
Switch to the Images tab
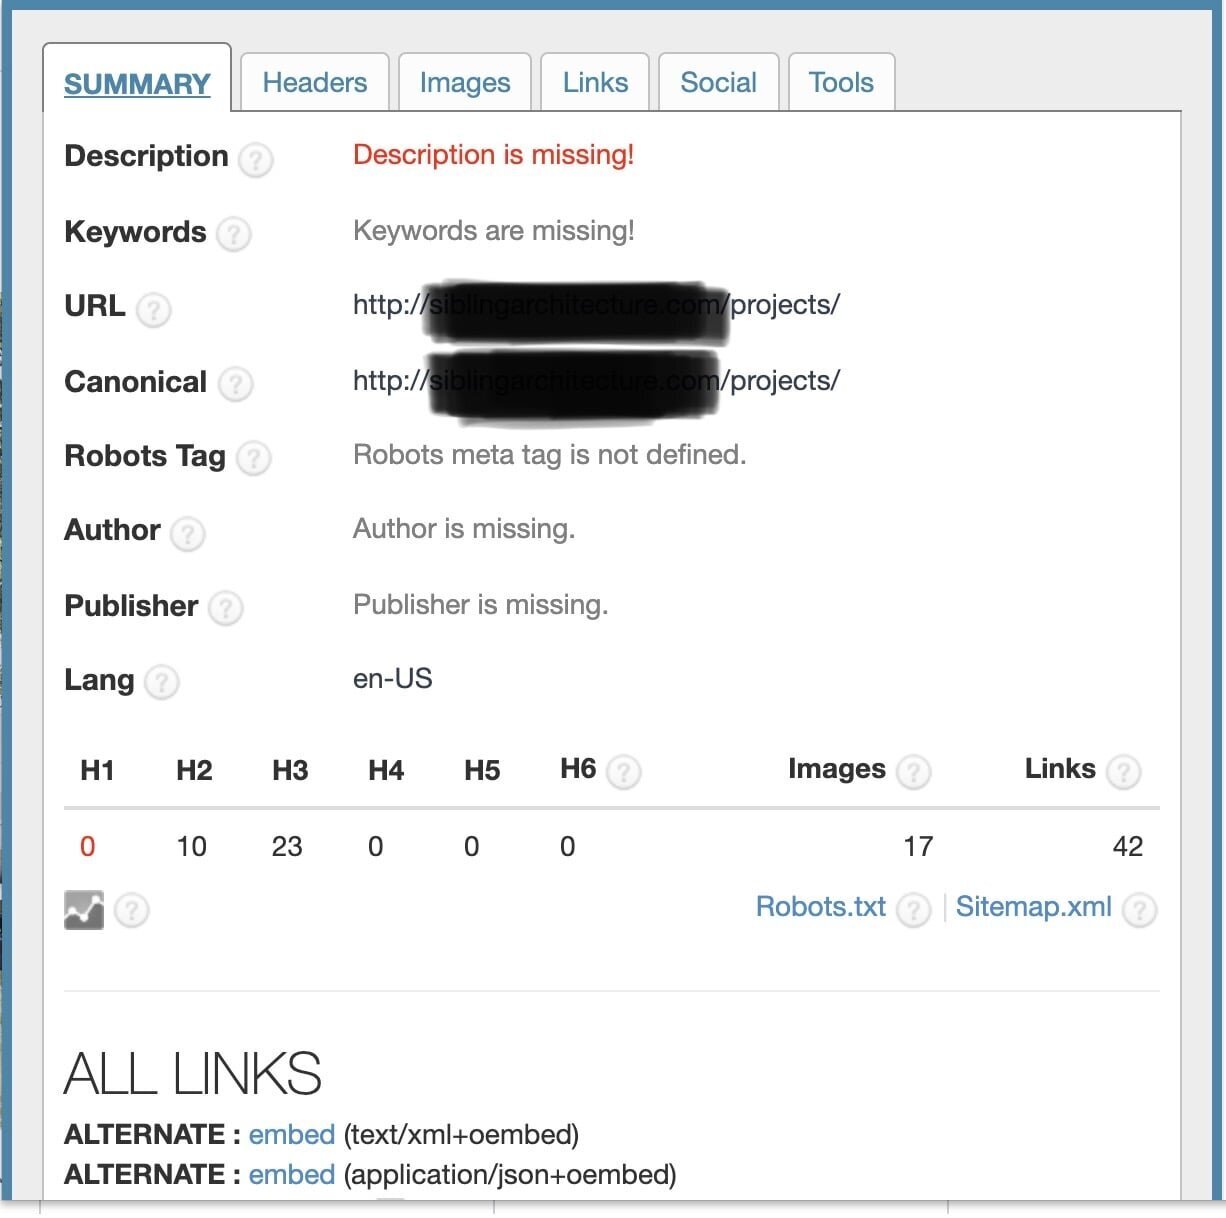tap(465, 82)
